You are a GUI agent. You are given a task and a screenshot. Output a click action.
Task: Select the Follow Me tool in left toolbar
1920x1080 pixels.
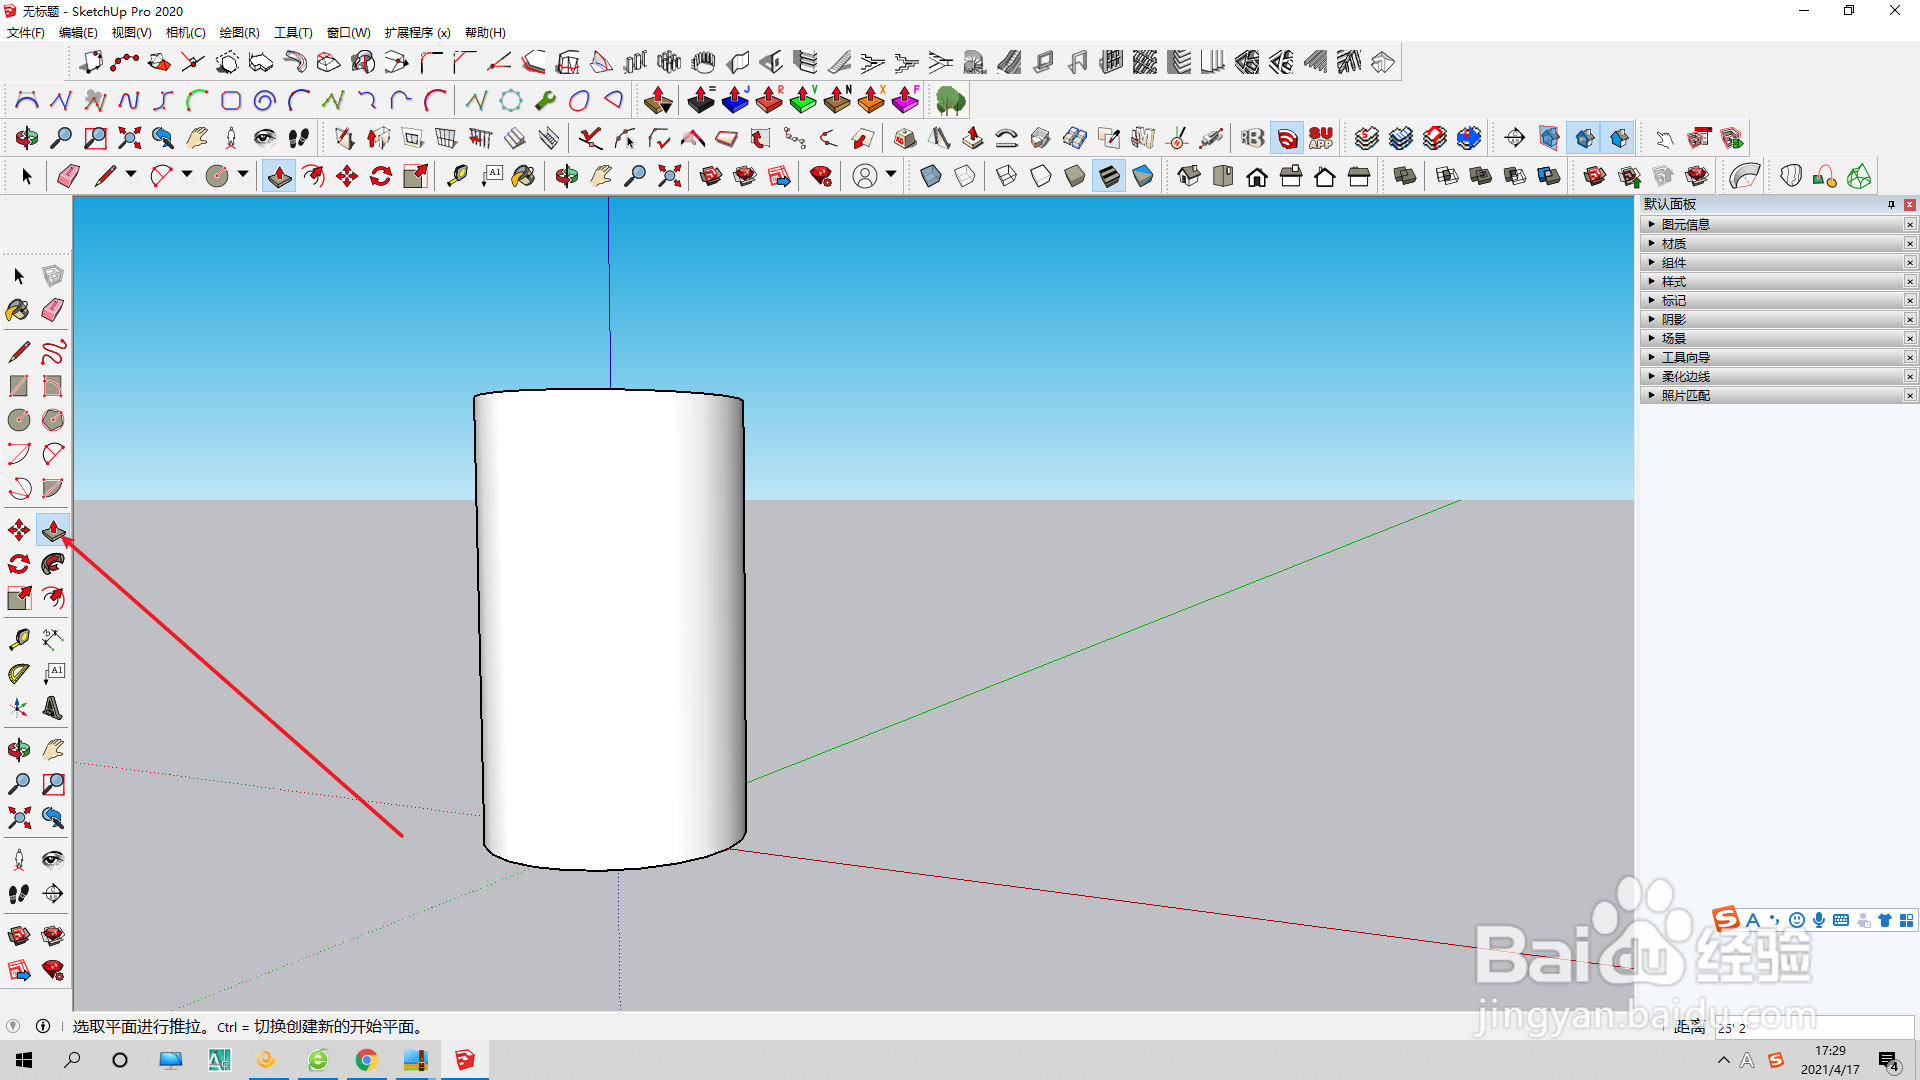[53, 564]
